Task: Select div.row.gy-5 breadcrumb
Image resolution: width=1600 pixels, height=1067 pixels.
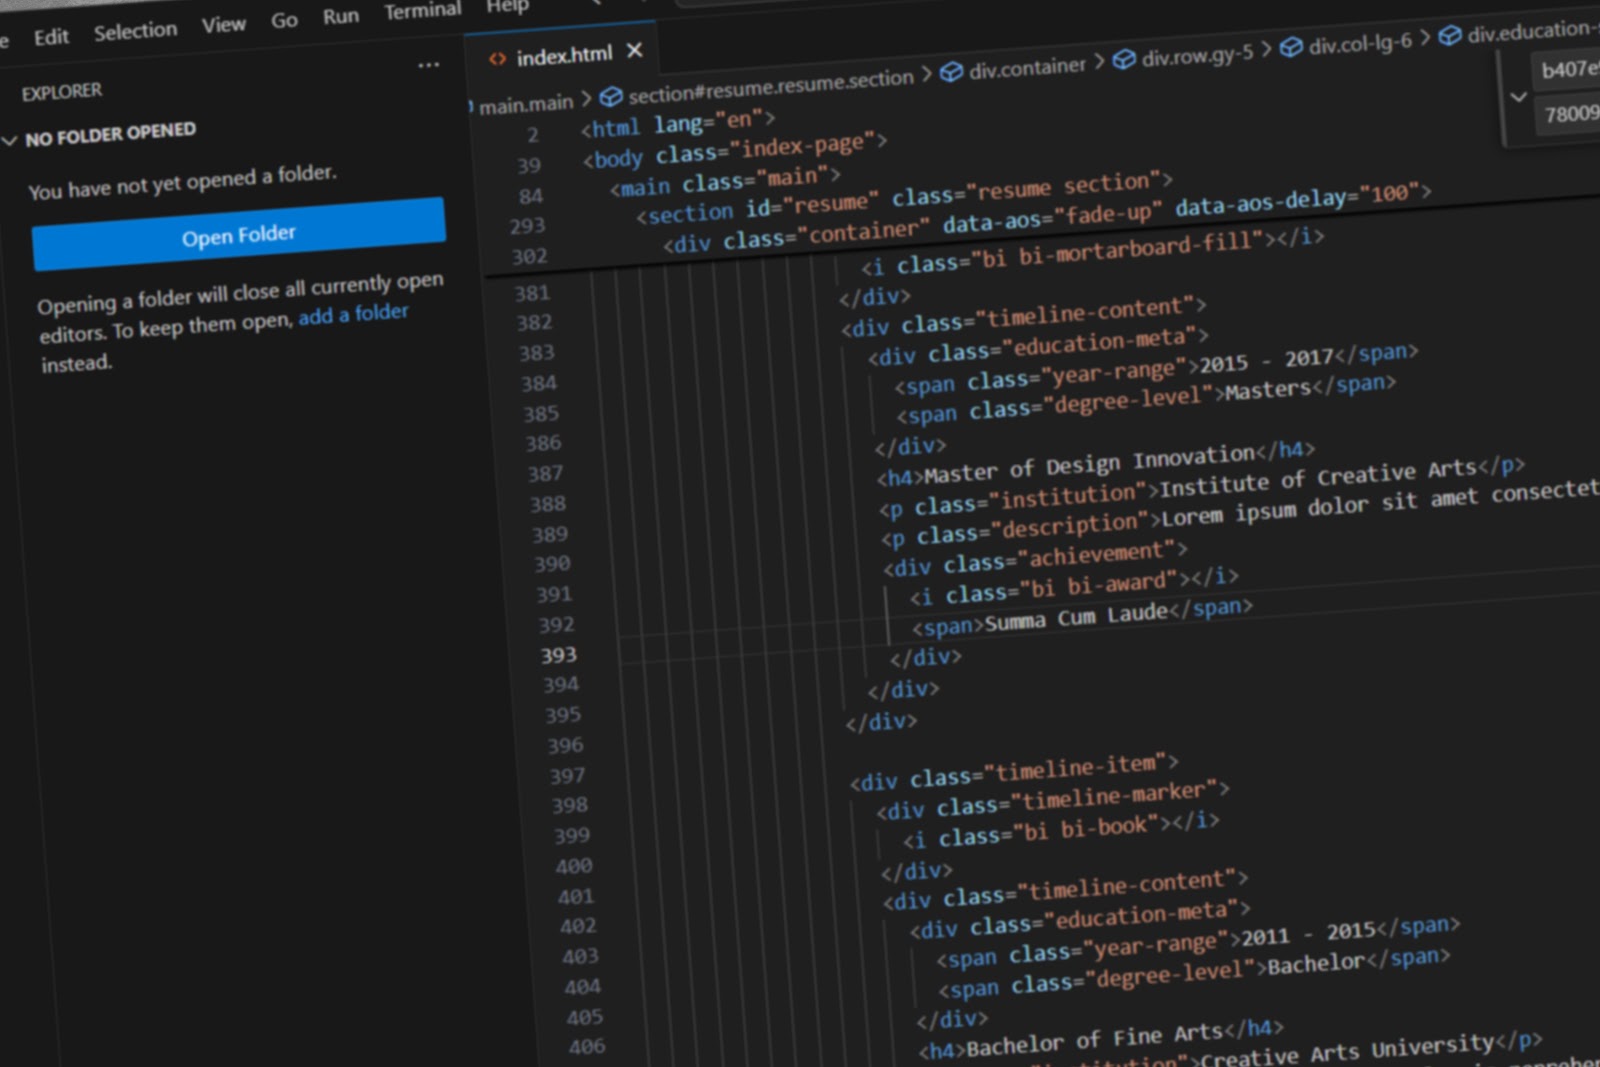Action: pyautogui.click(x=1197, y=56)
